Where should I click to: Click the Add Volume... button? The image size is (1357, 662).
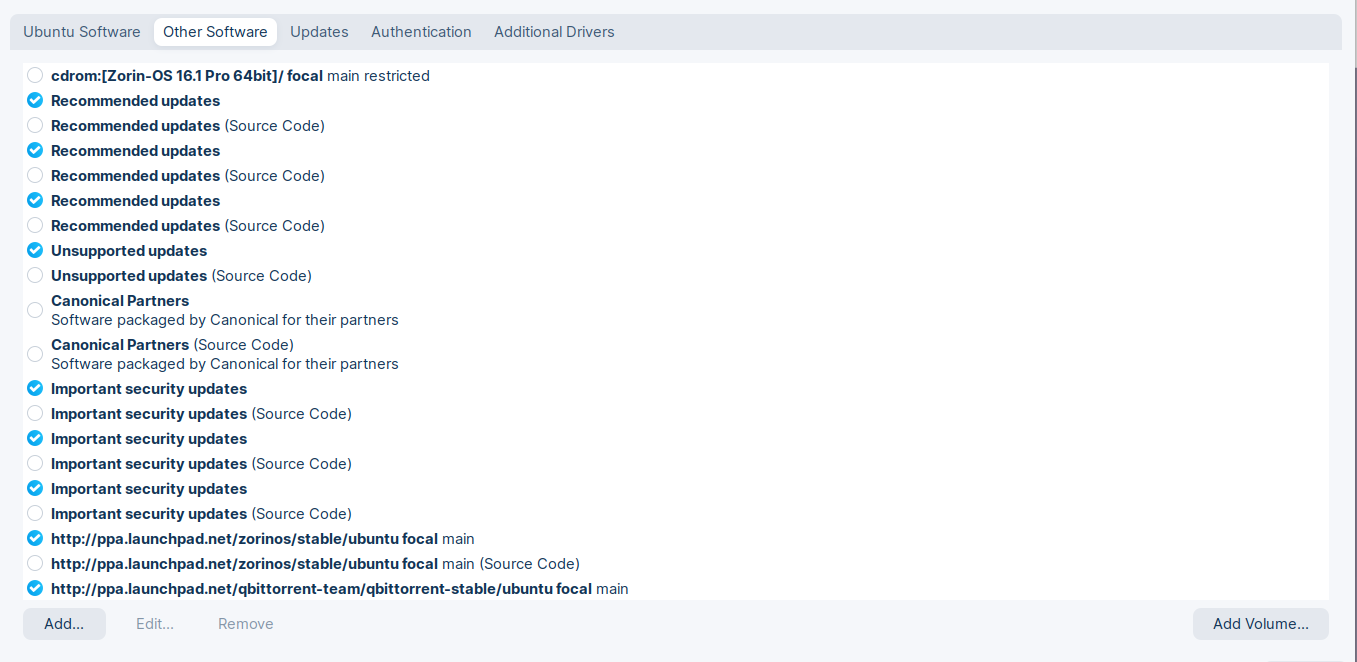(1261, 624)
